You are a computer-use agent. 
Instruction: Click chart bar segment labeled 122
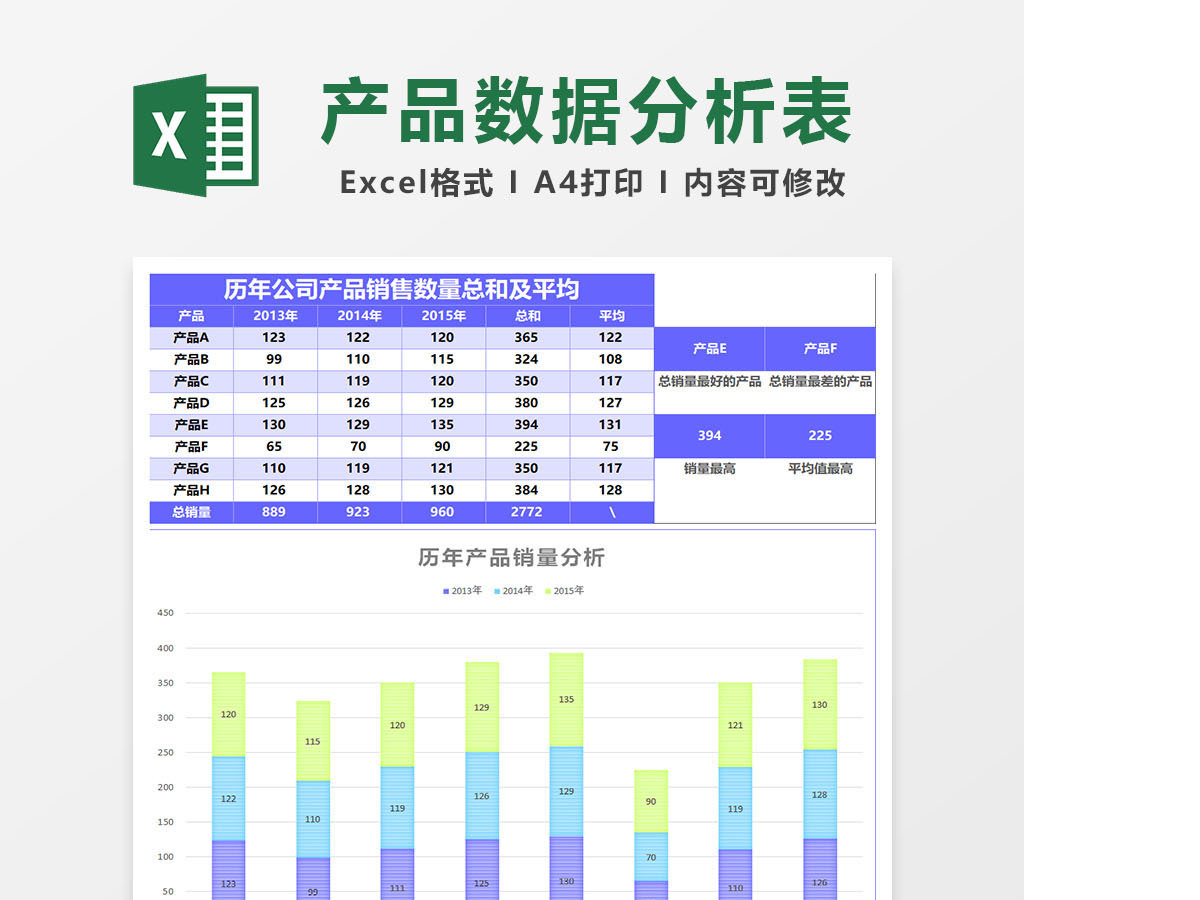point(229,798)
